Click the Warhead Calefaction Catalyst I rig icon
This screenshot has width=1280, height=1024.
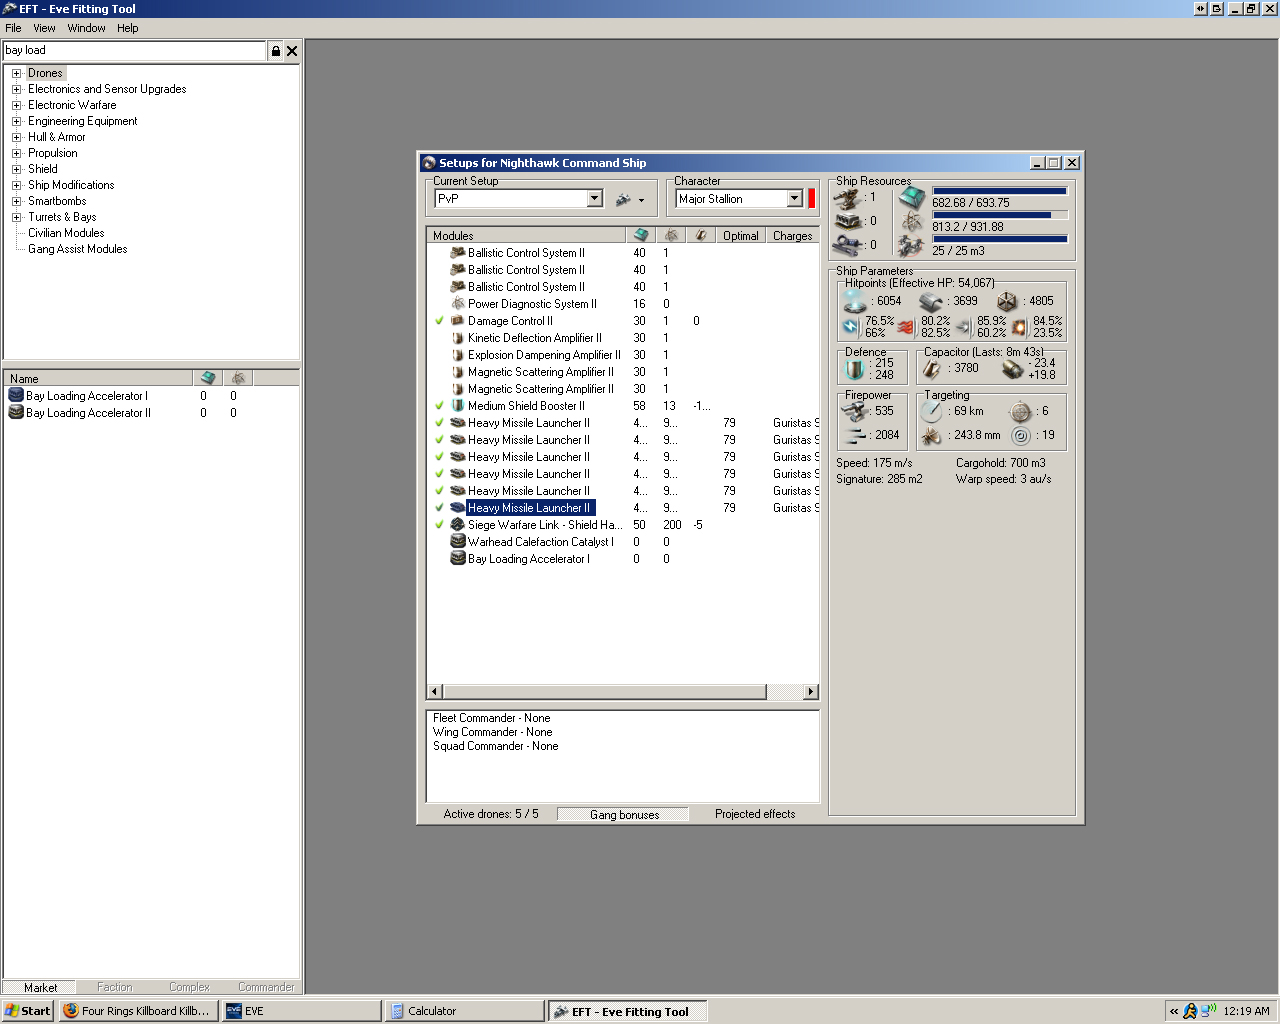coord(458,541)
